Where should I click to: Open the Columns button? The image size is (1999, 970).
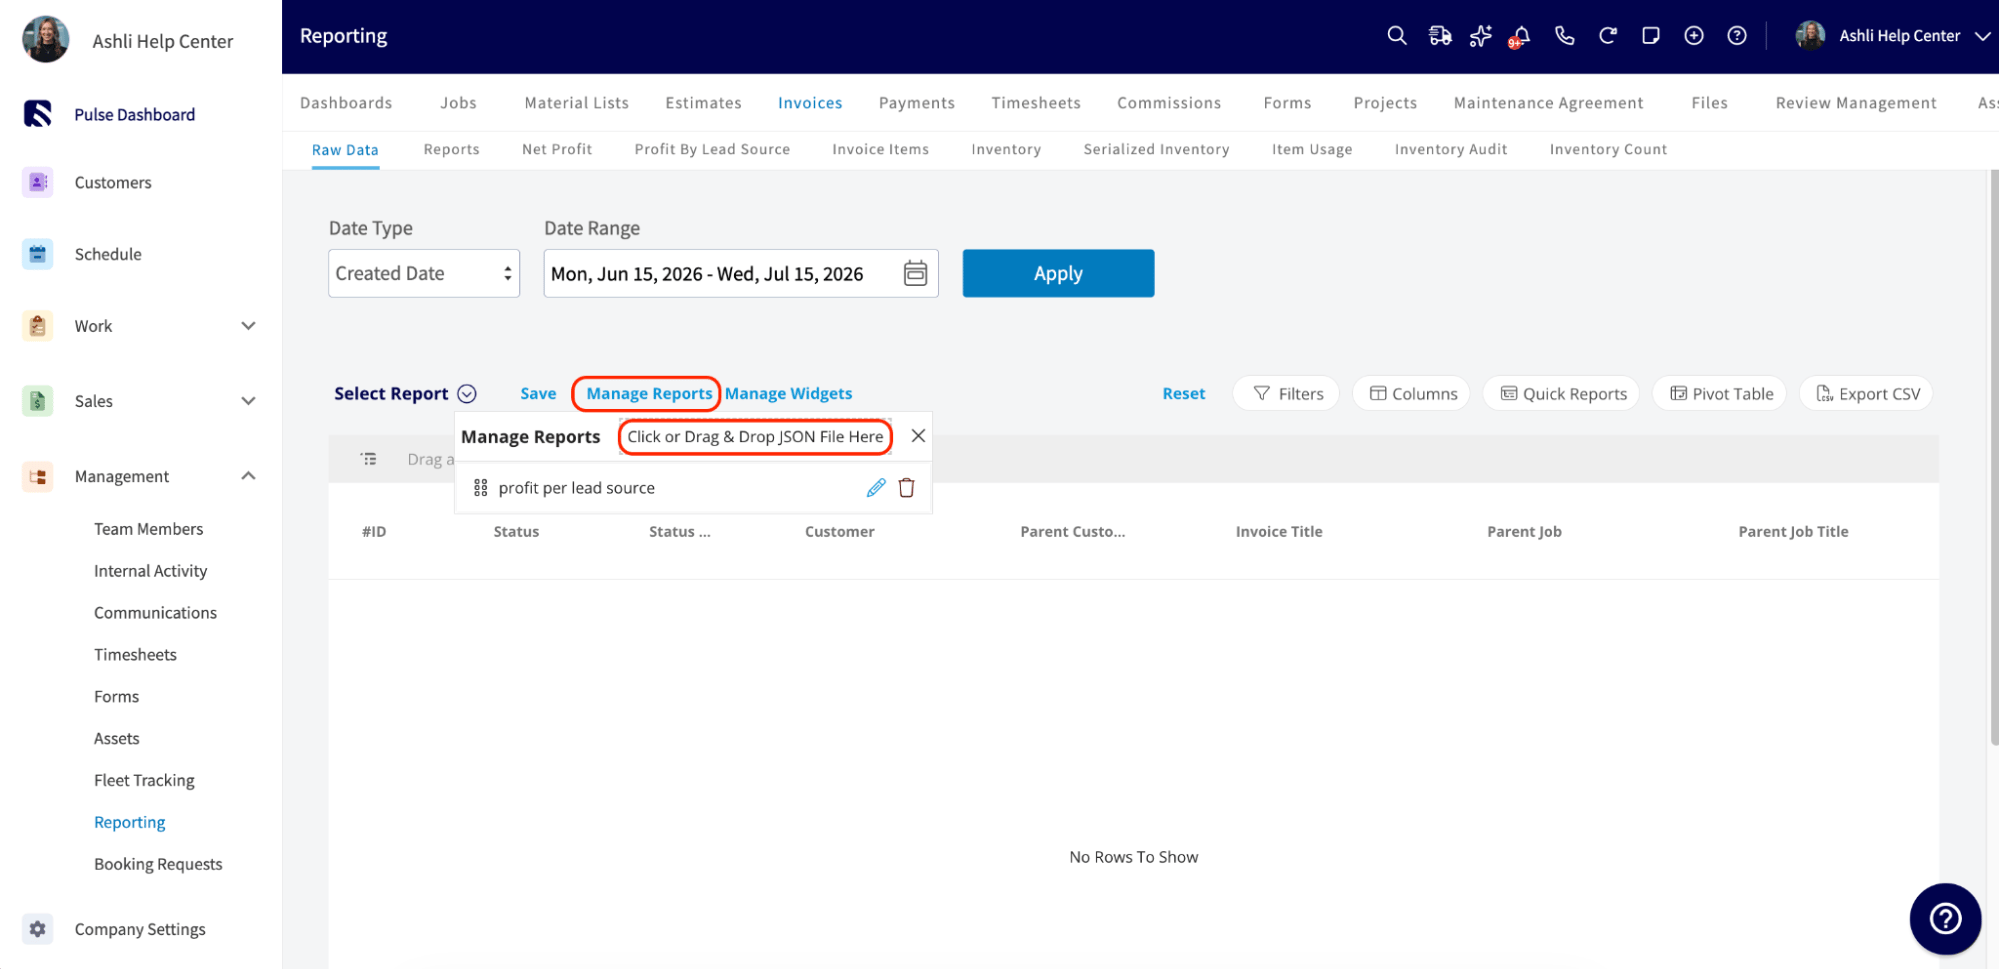pyautogui.click(x=1412, y=394)
